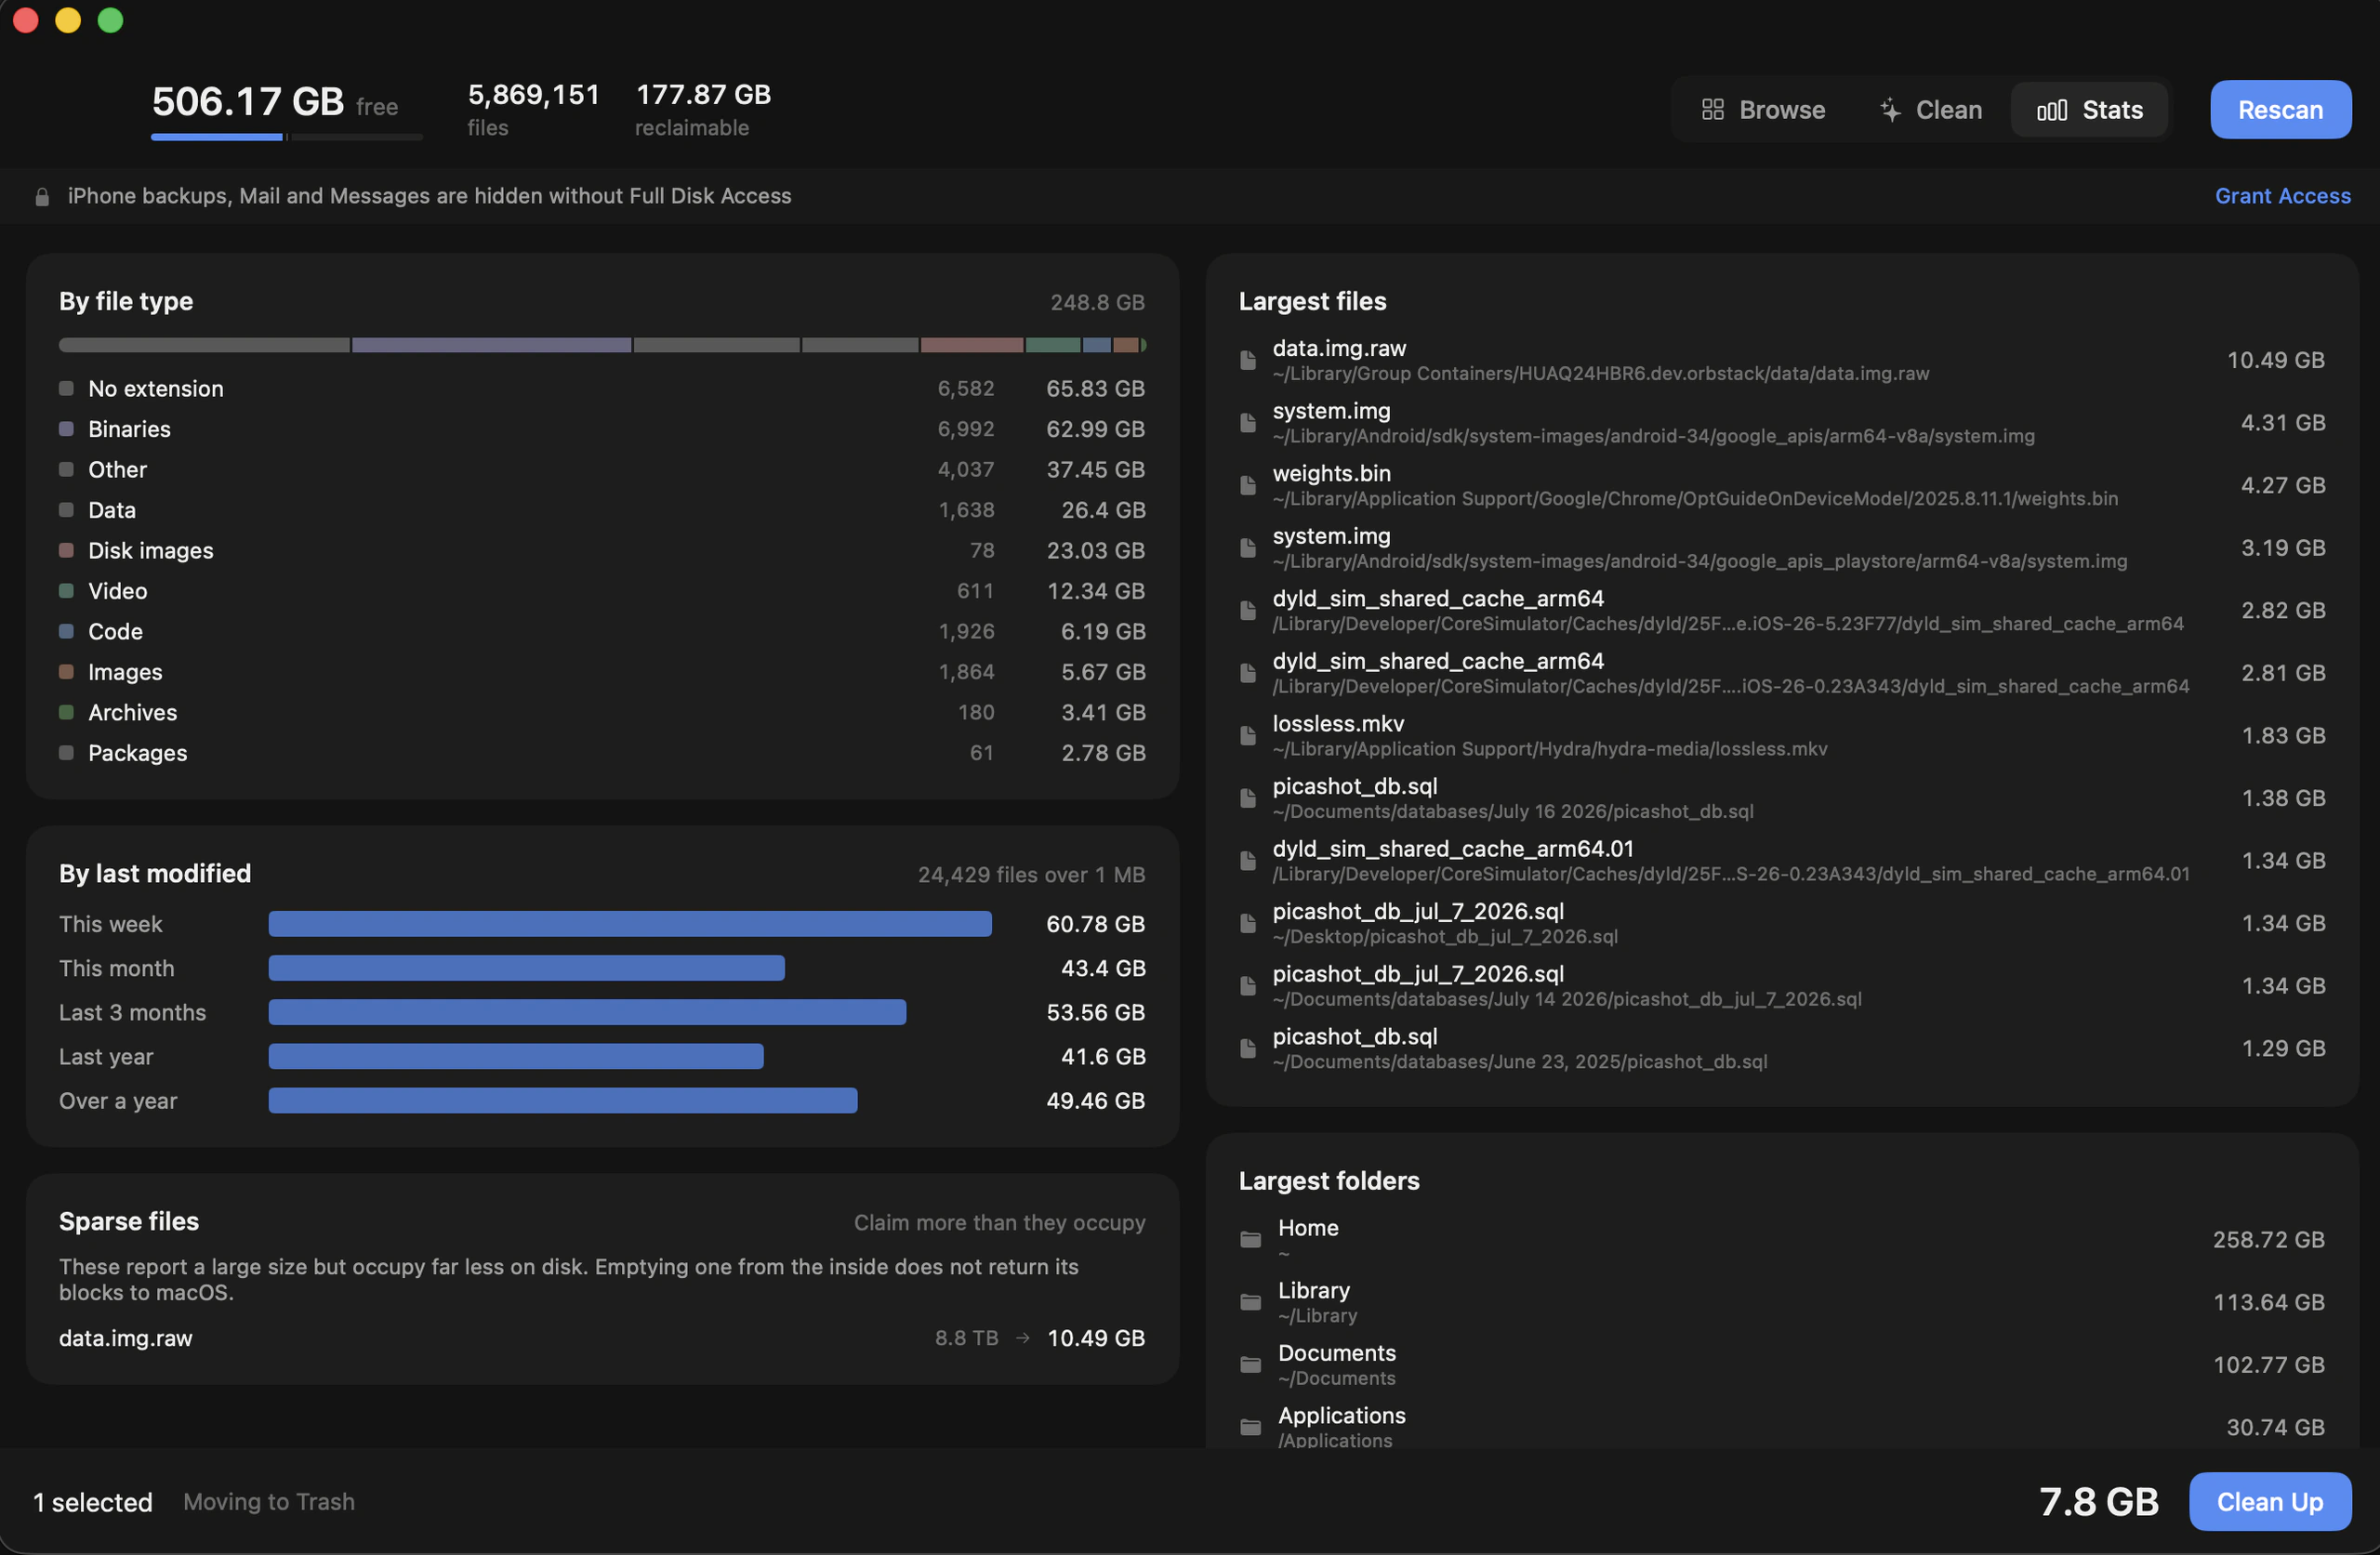
Task: Select the Other file type row
Action: point(602,470)
